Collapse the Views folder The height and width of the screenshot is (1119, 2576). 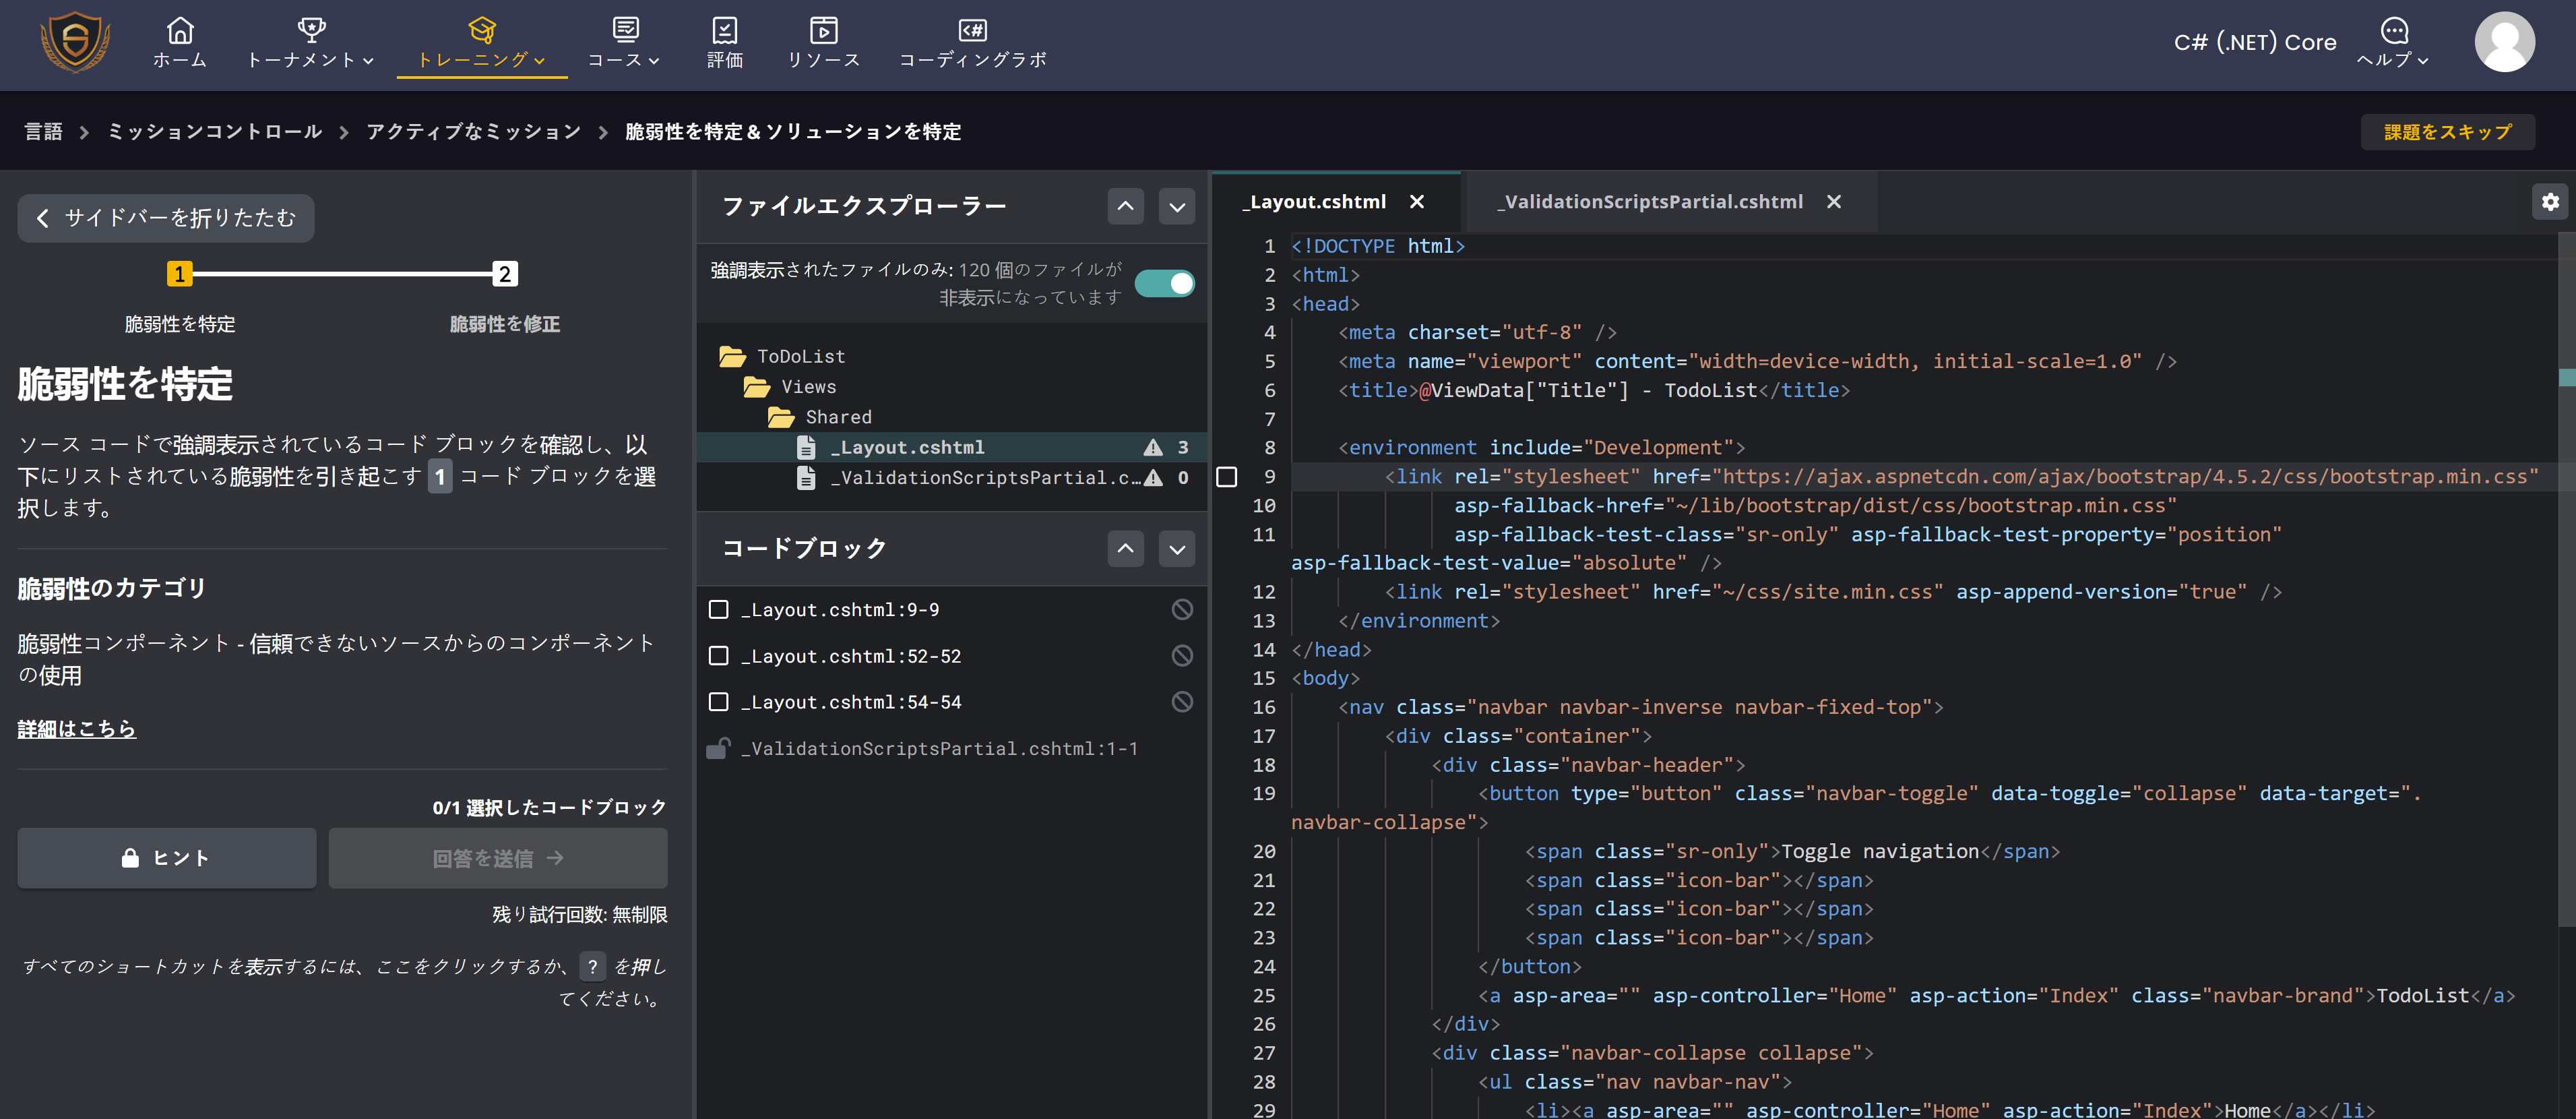tap(790, 387)
